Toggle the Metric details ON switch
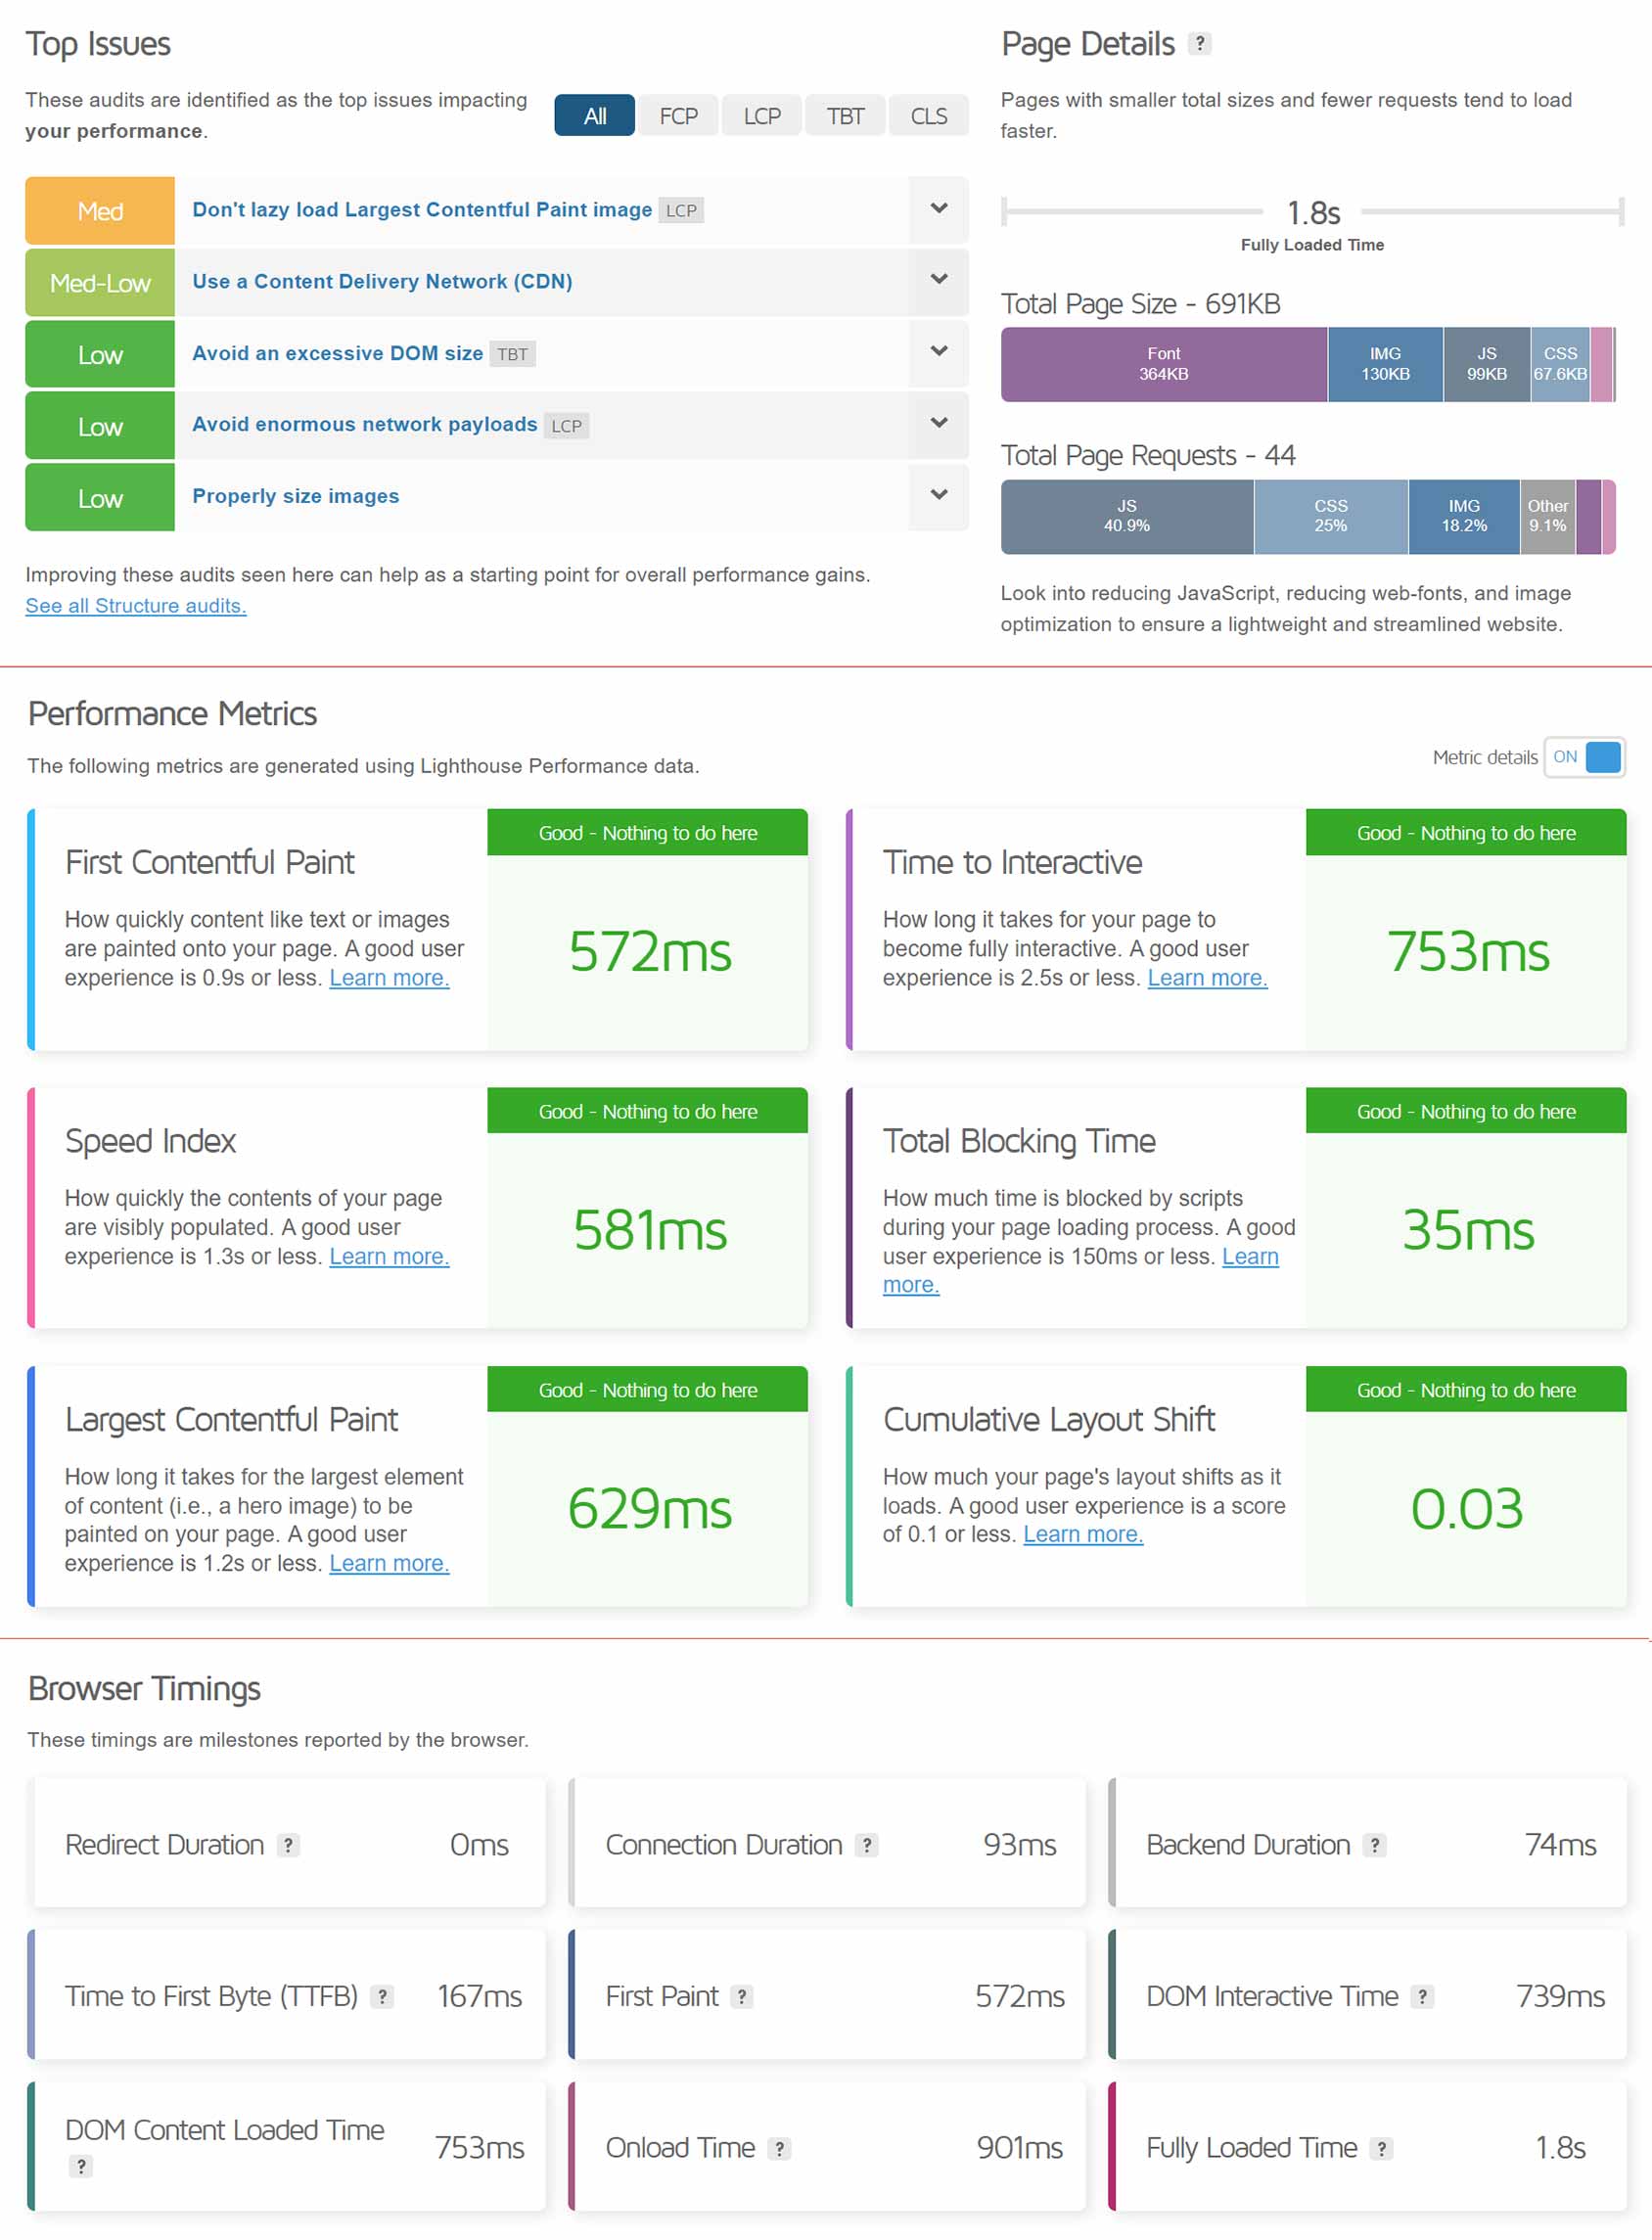The width and height of the screenshot is (1652, 2240). (x=1584, y=757)
